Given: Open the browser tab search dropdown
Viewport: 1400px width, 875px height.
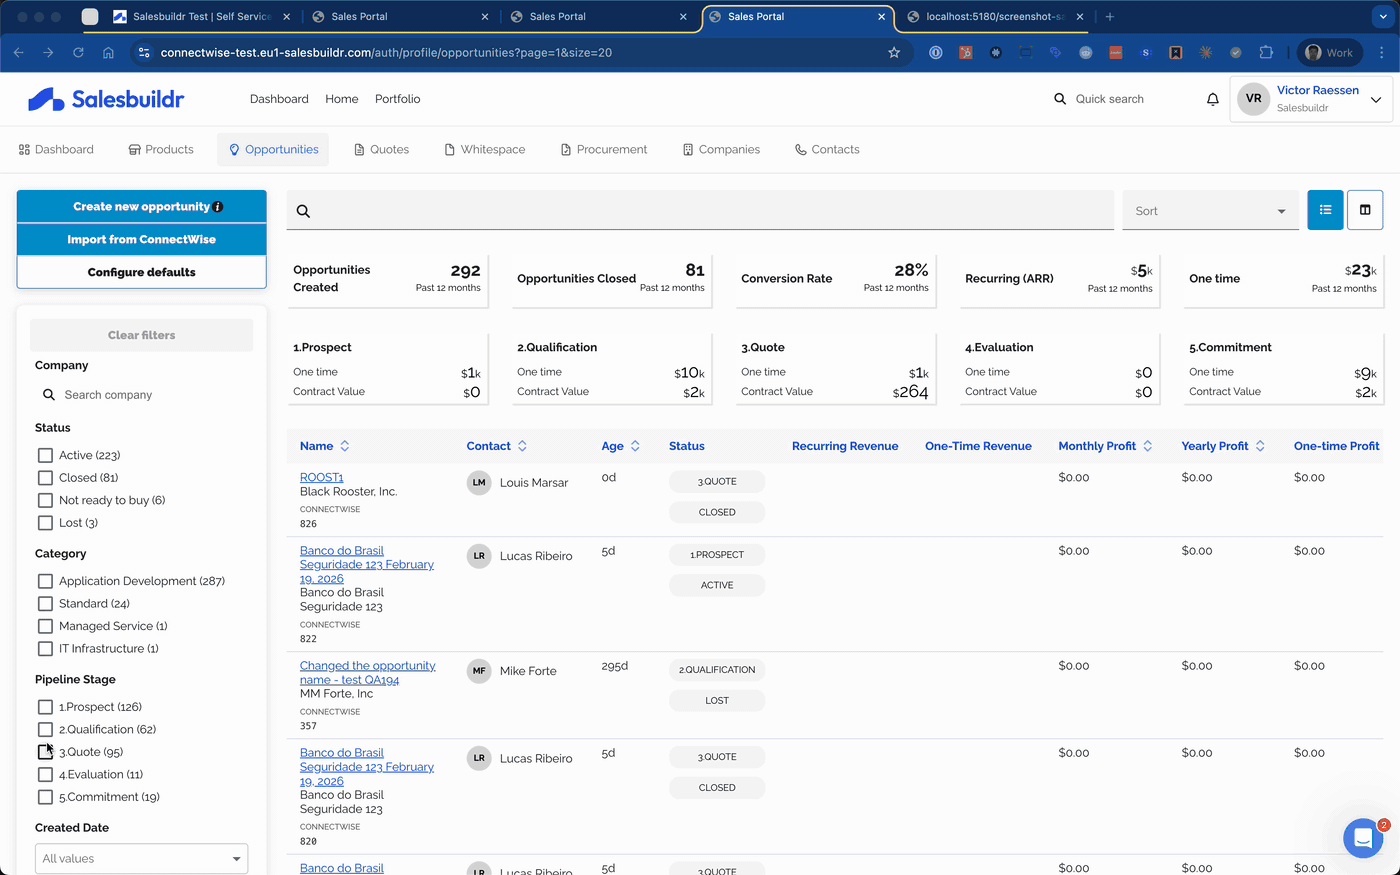Looking at the screenshot, I should click(x=1383, y=16).
